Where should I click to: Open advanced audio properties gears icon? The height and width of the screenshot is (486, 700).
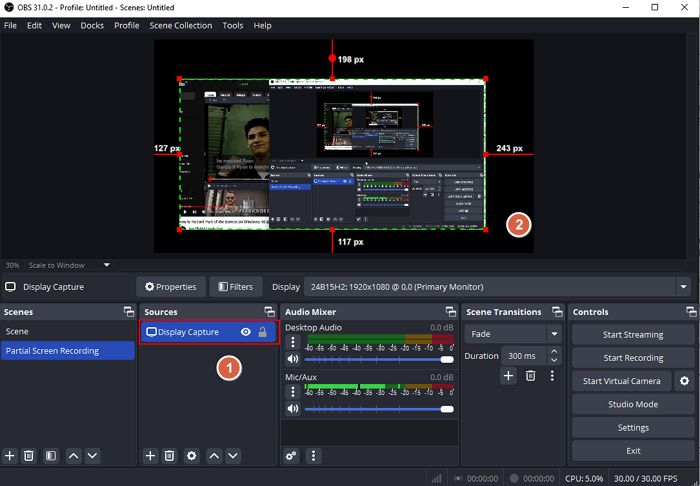(291, 456)
